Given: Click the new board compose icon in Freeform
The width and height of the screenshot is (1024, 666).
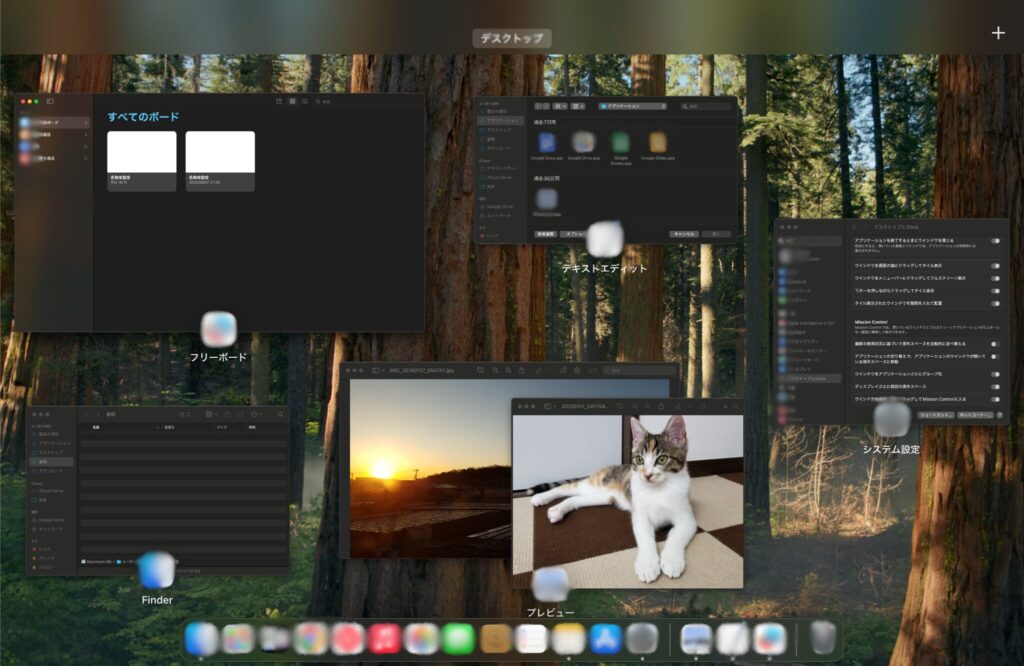Looking at the screenshot, I should (x=280, y=101).
